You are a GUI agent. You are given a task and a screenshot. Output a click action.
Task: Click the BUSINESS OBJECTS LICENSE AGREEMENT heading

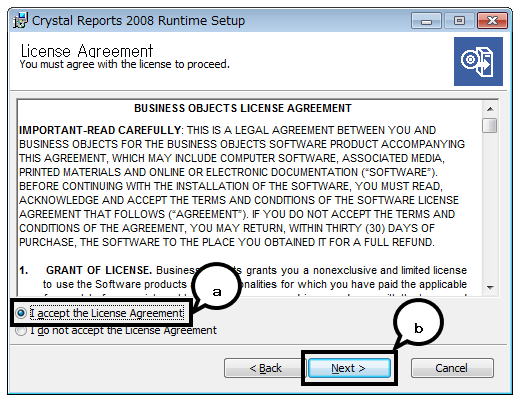pos(243,108)
